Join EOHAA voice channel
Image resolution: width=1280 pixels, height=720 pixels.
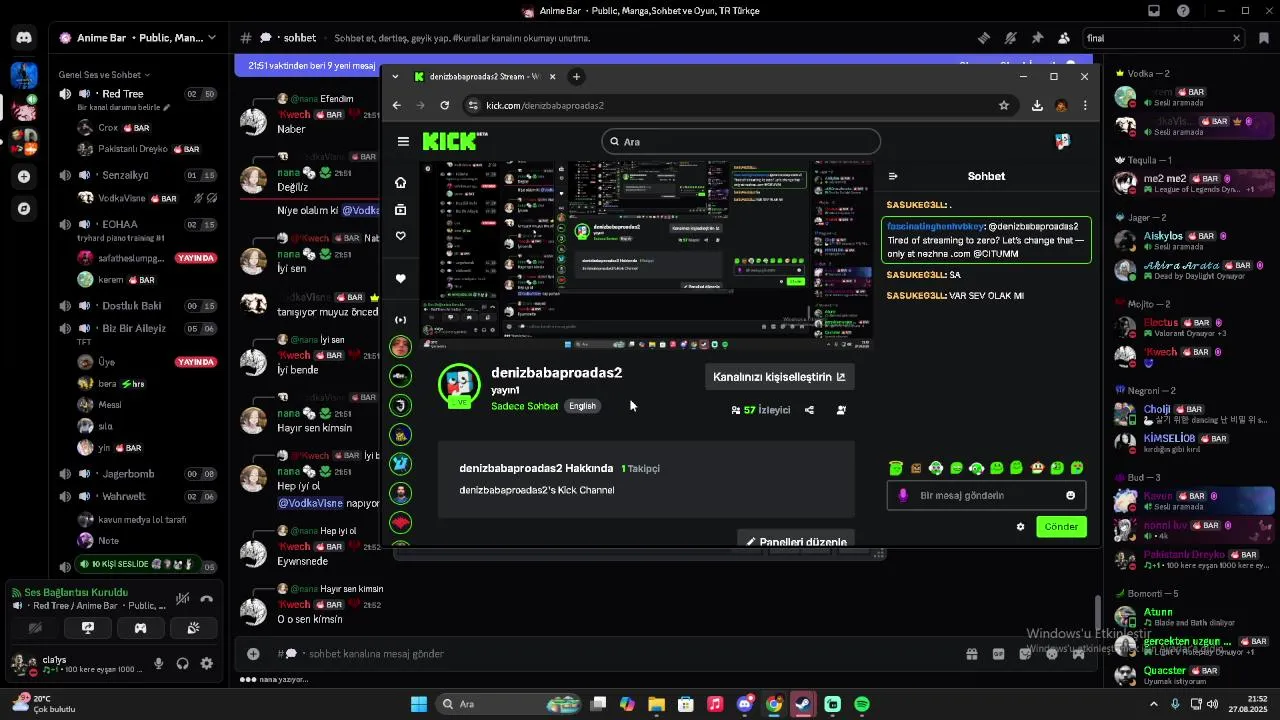tap(138, 224)
